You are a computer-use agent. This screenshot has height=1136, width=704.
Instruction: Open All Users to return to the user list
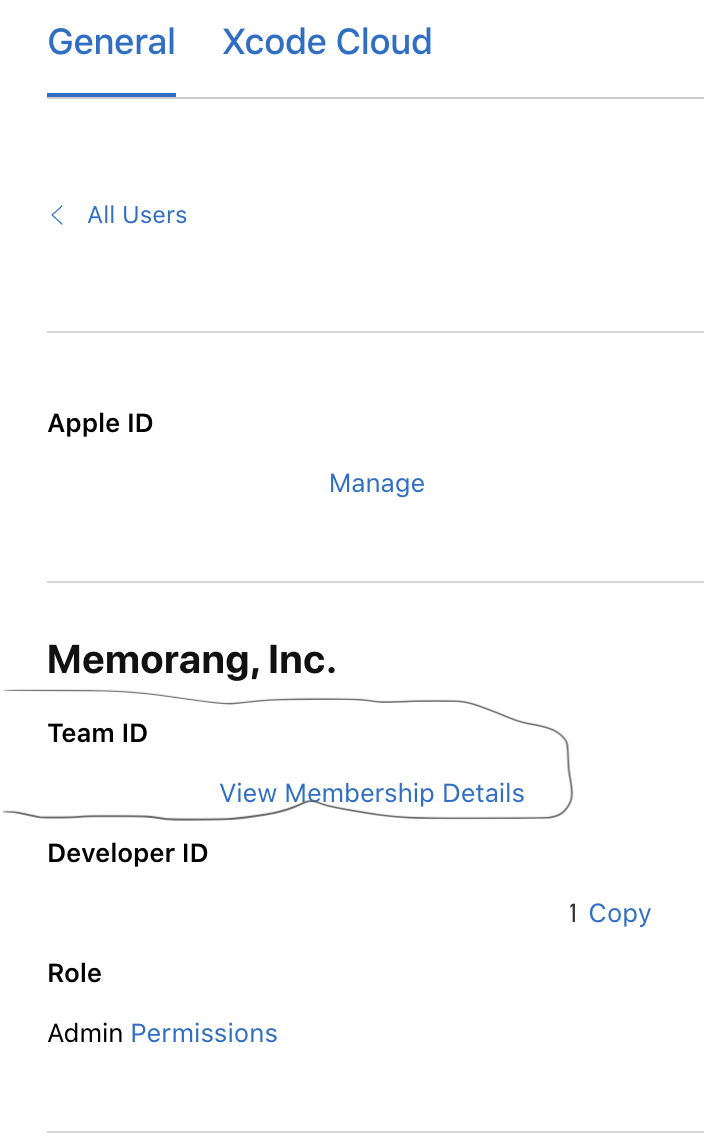tap(137, 215)
